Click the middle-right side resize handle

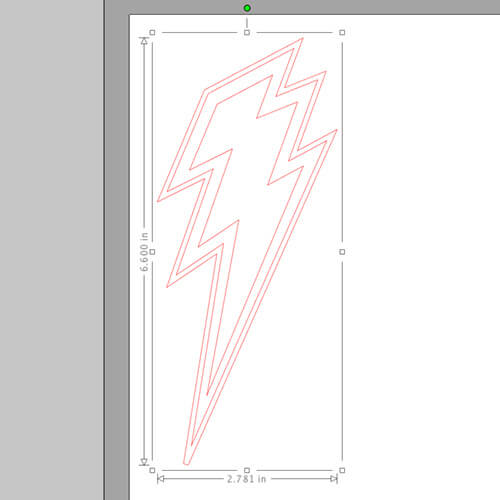point(342,252)
